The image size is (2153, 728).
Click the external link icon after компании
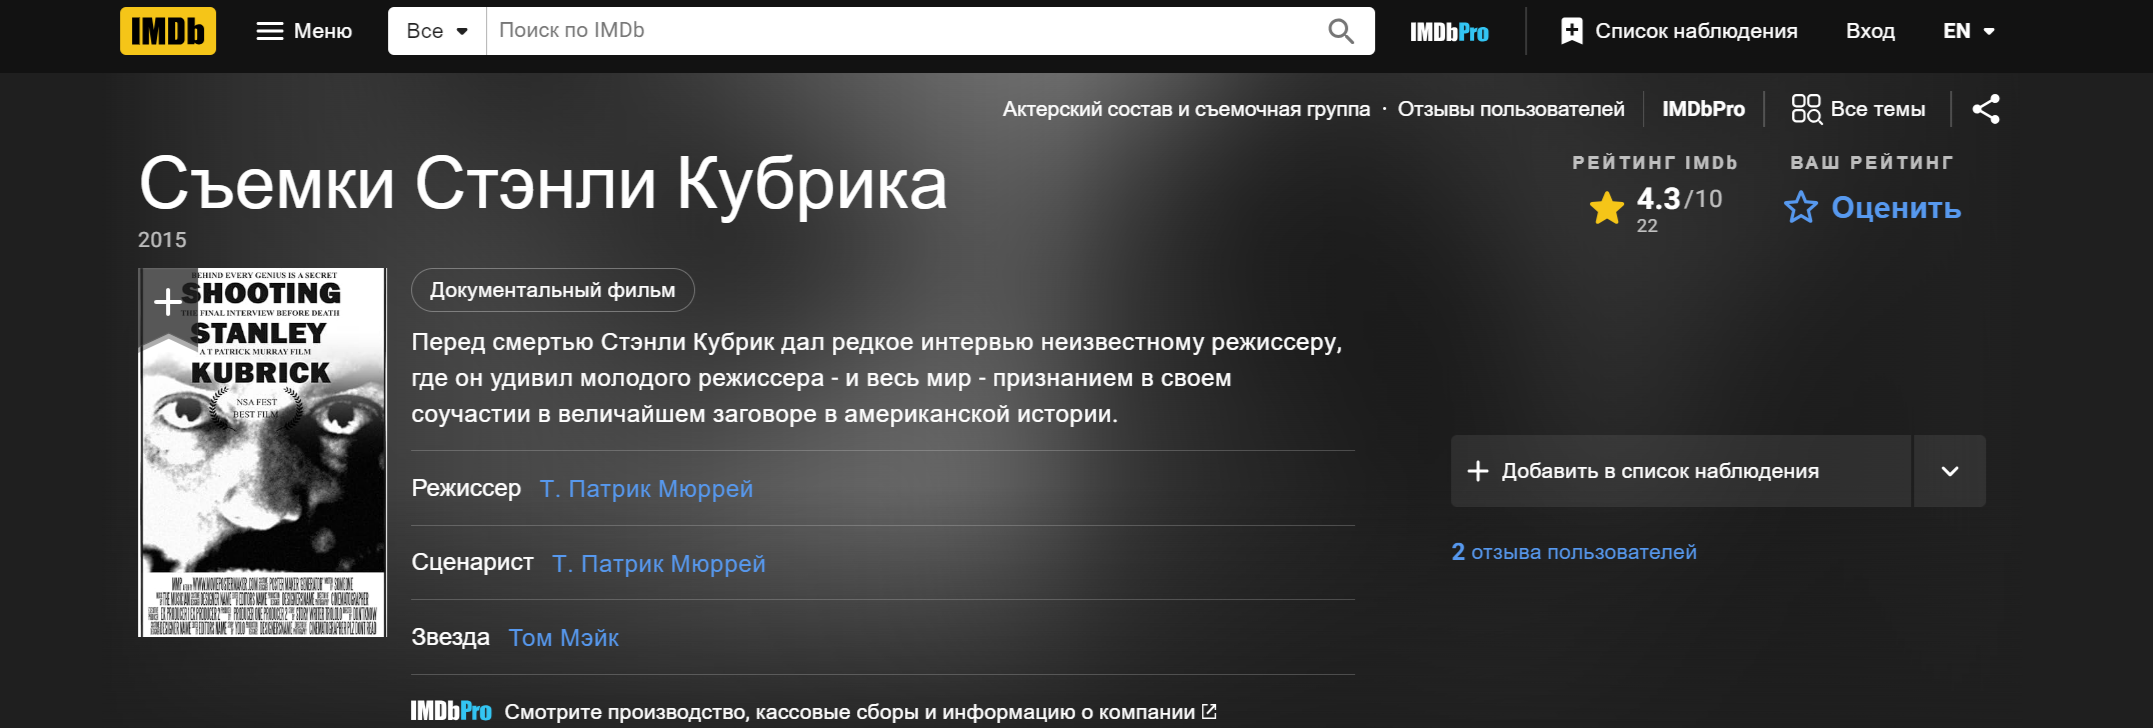pyautogui.click(x=1209, y=712)
